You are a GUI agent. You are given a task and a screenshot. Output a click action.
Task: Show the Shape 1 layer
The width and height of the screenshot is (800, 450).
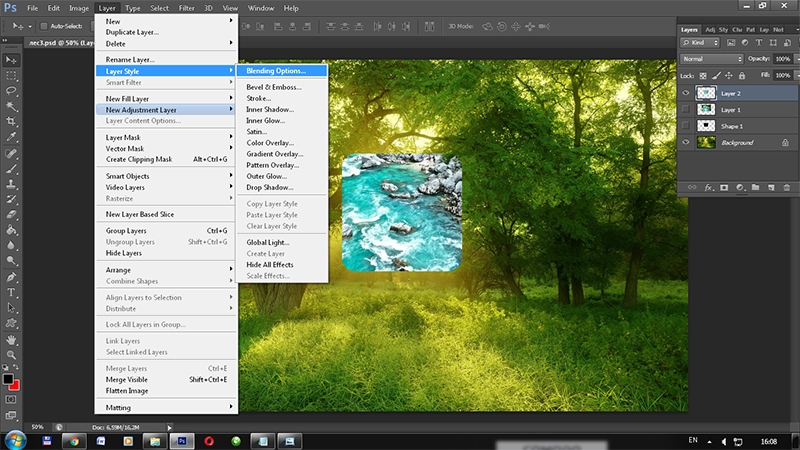tap(686, 126)
